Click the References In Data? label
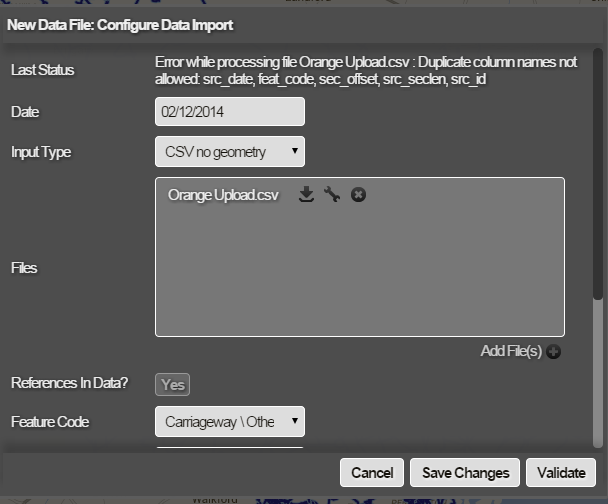 point(69,383)
